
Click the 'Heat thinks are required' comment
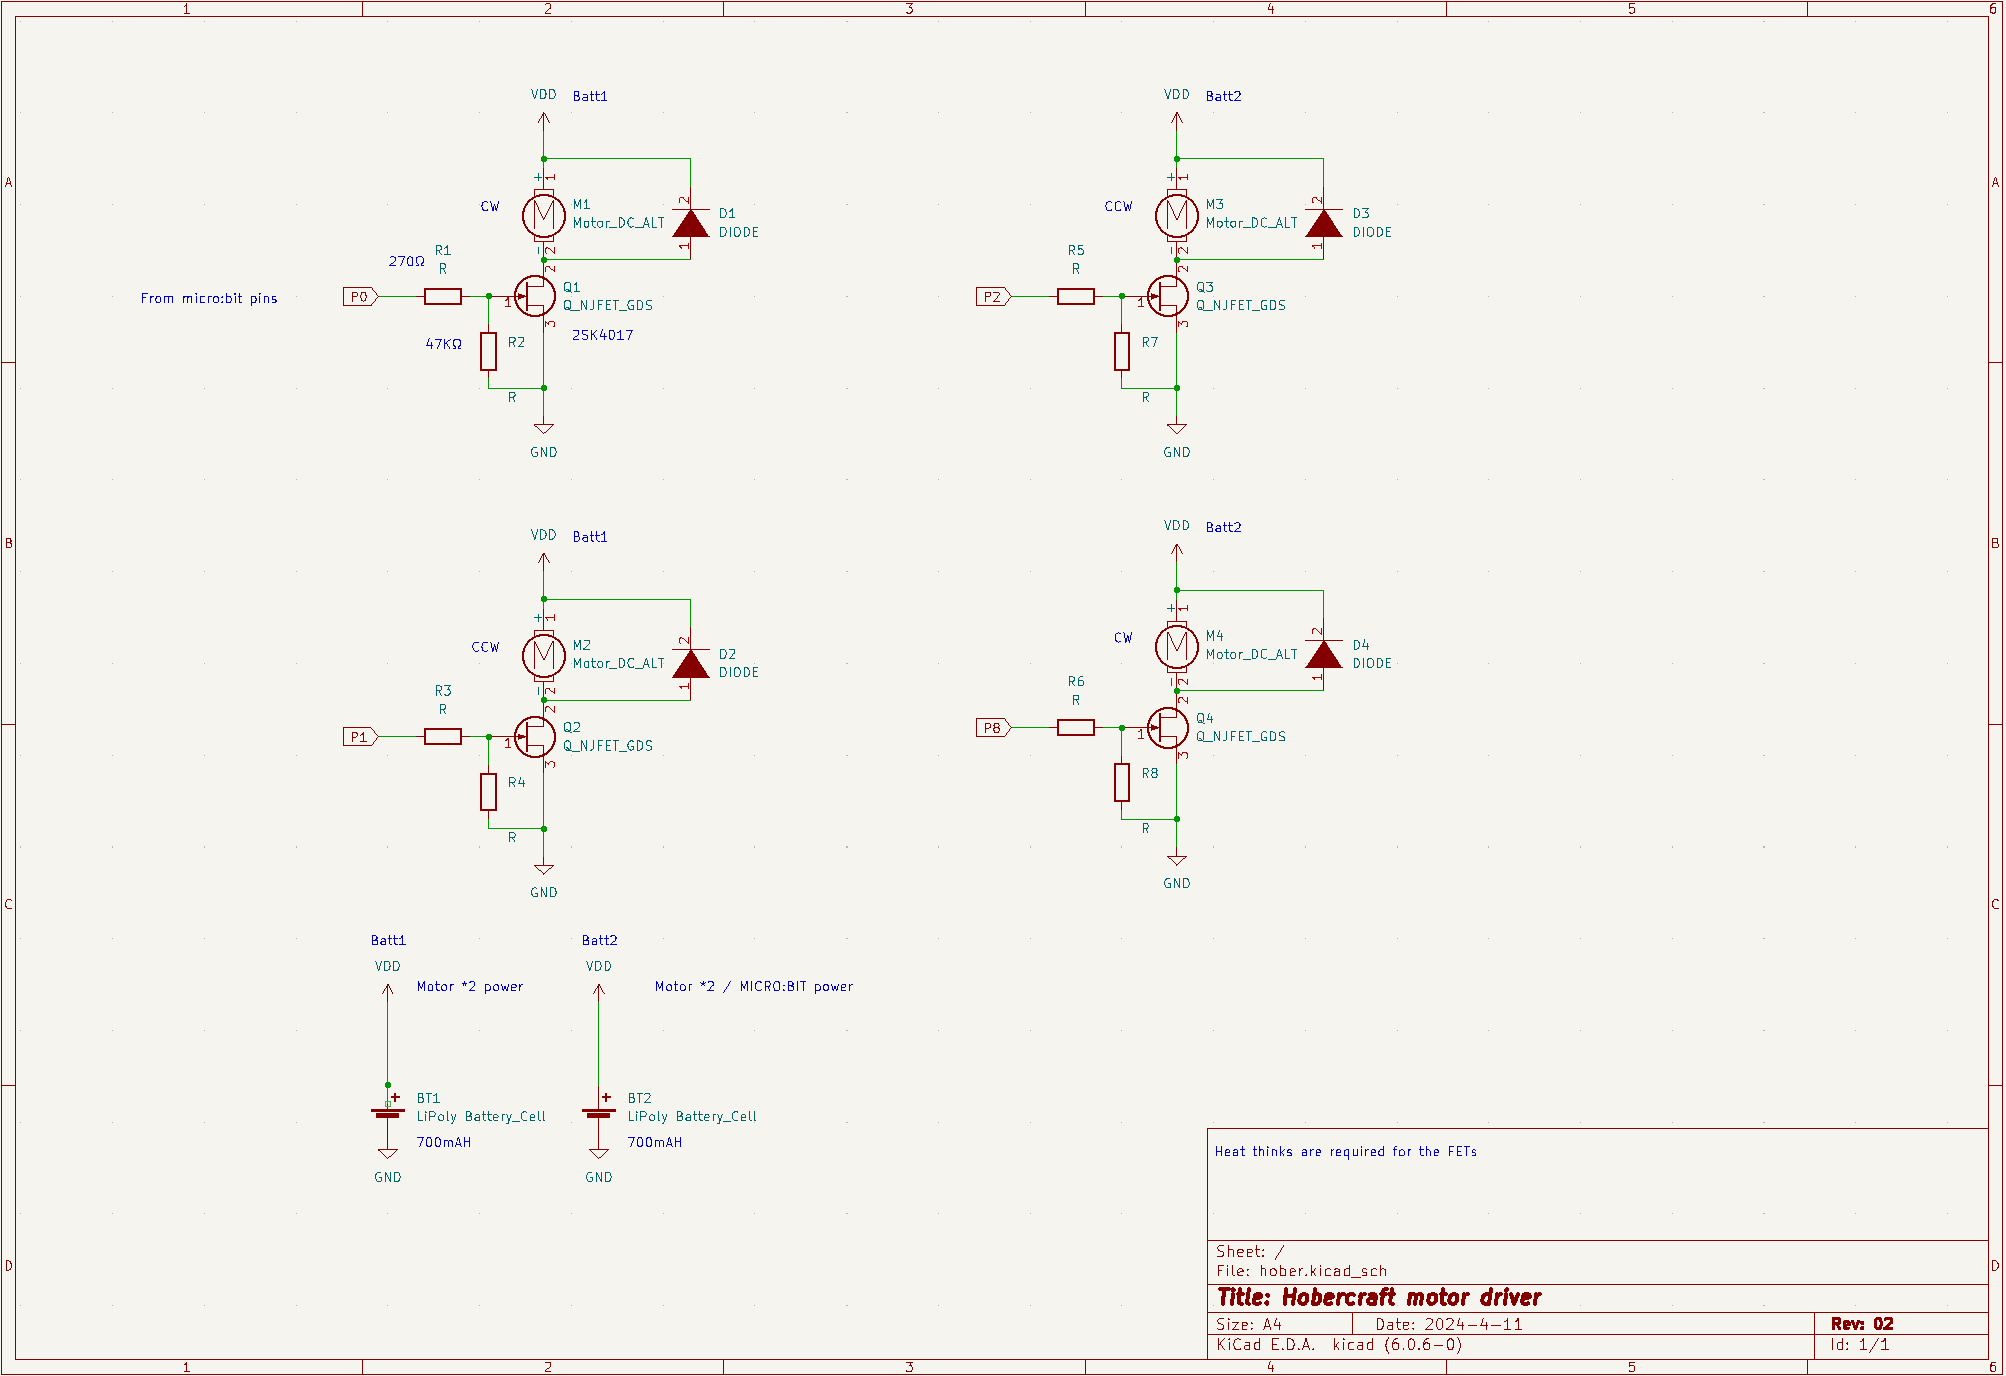pos(1345,1151)
